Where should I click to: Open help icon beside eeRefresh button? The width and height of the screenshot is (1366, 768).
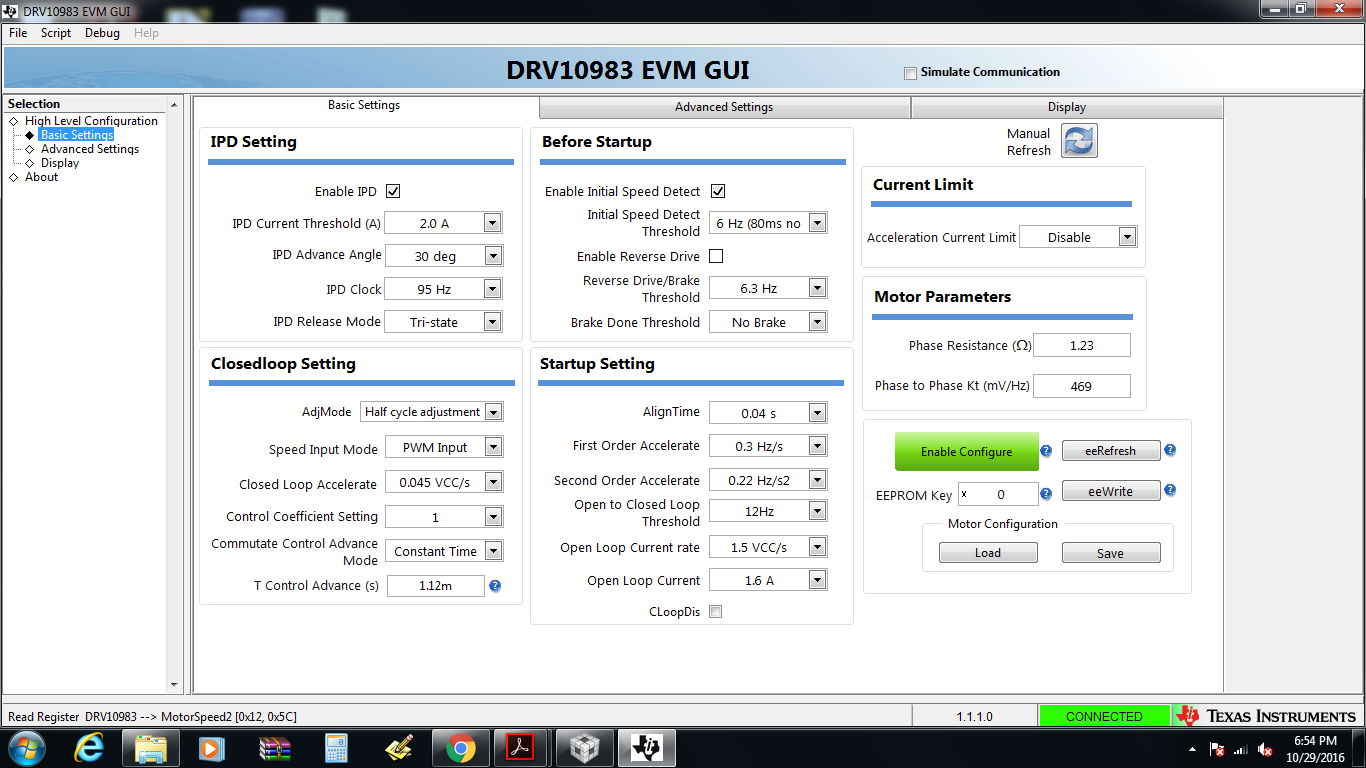point(1170,450)
